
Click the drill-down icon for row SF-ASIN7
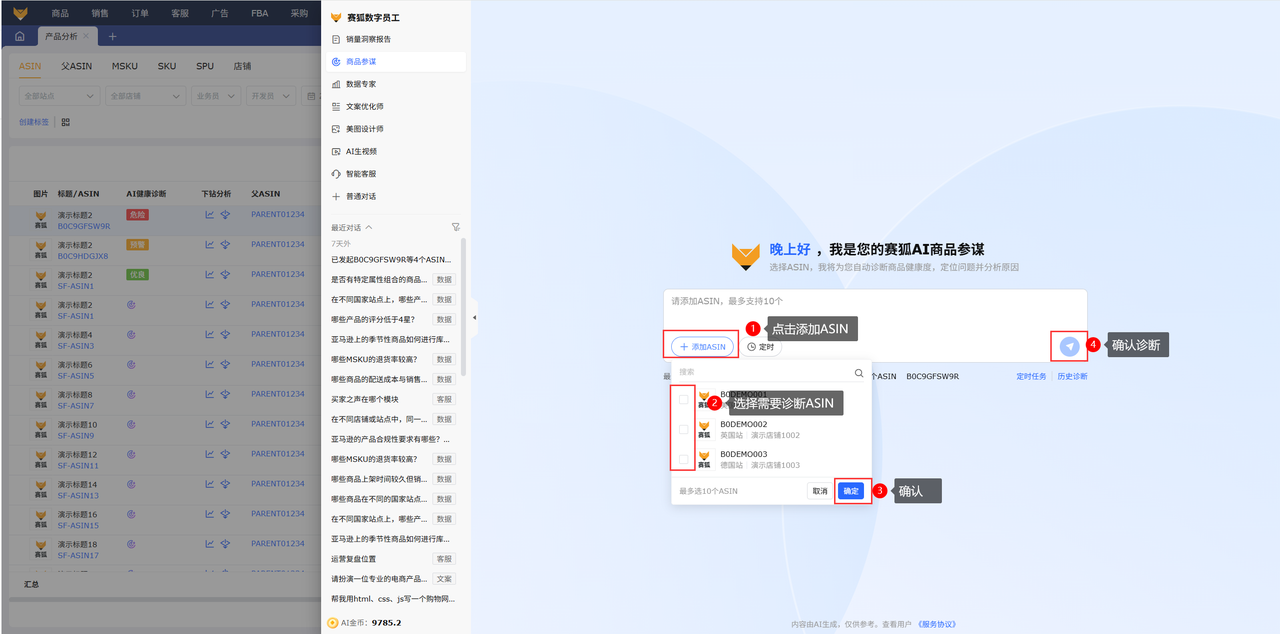[x=225, y=394]
